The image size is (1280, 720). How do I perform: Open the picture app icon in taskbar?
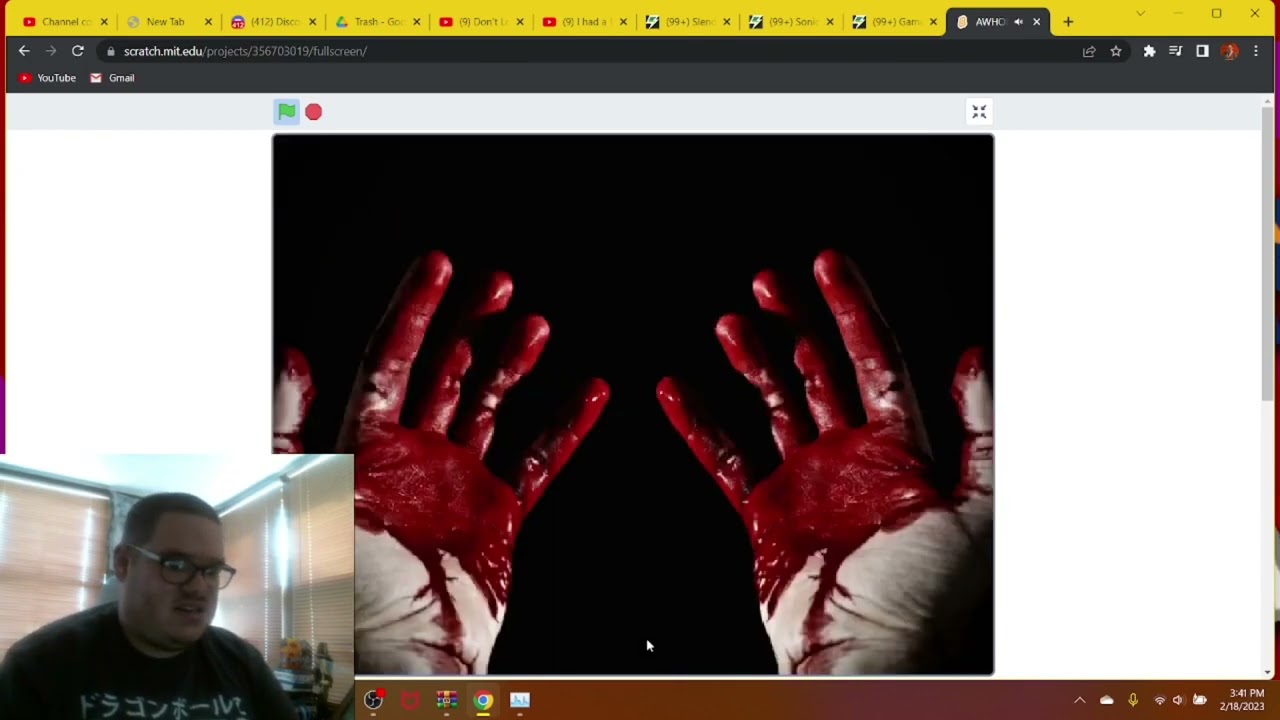(520, 700)
